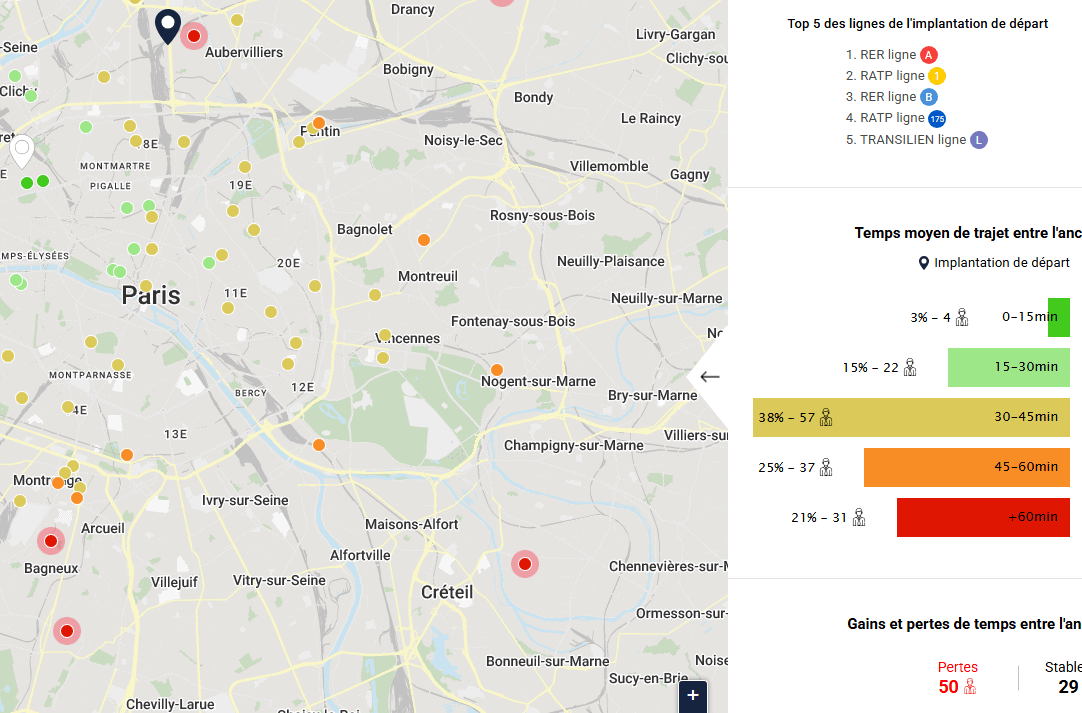This screenshot has height=713, width=1082.
Task: Click the white location pin near Montmartre
Action: (x=21, y=151)
